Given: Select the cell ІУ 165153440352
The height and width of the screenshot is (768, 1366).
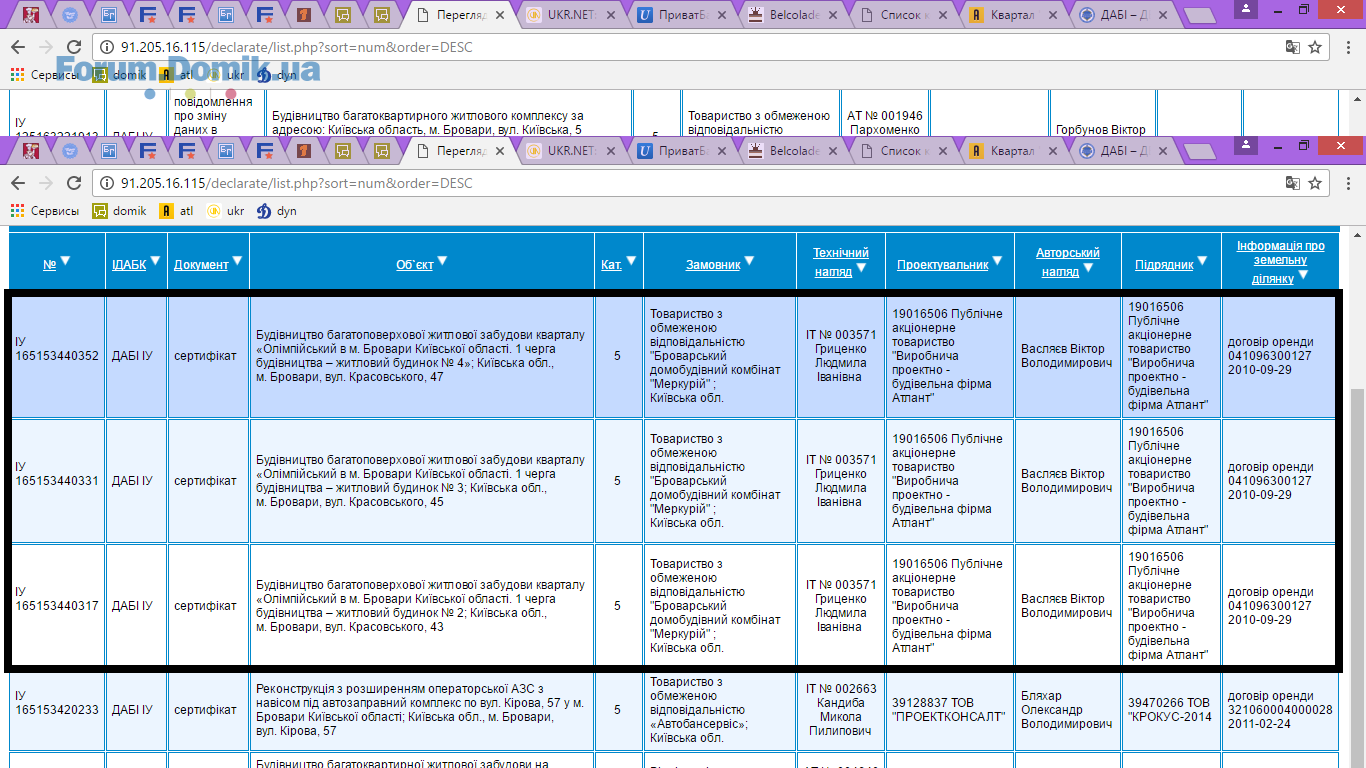Looking at the screenshot, I should coord(57,357).
